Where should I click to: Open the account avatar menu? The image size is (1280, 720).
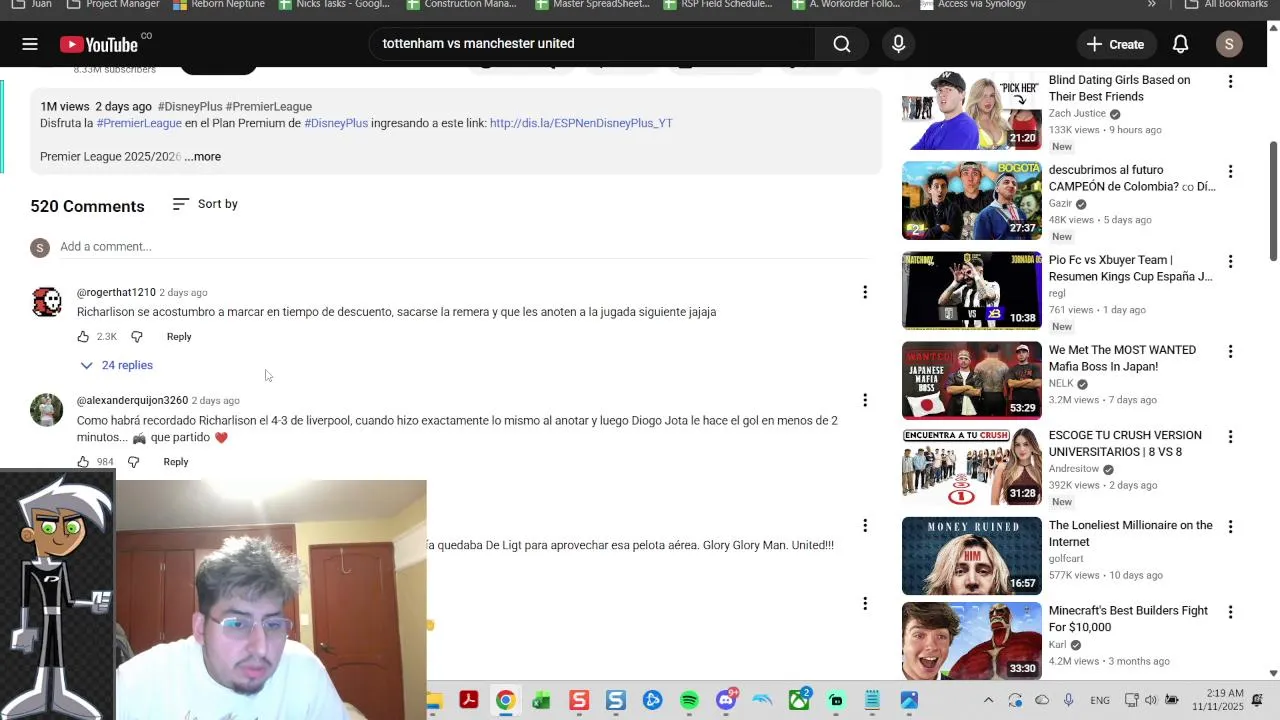(1229, 44)
